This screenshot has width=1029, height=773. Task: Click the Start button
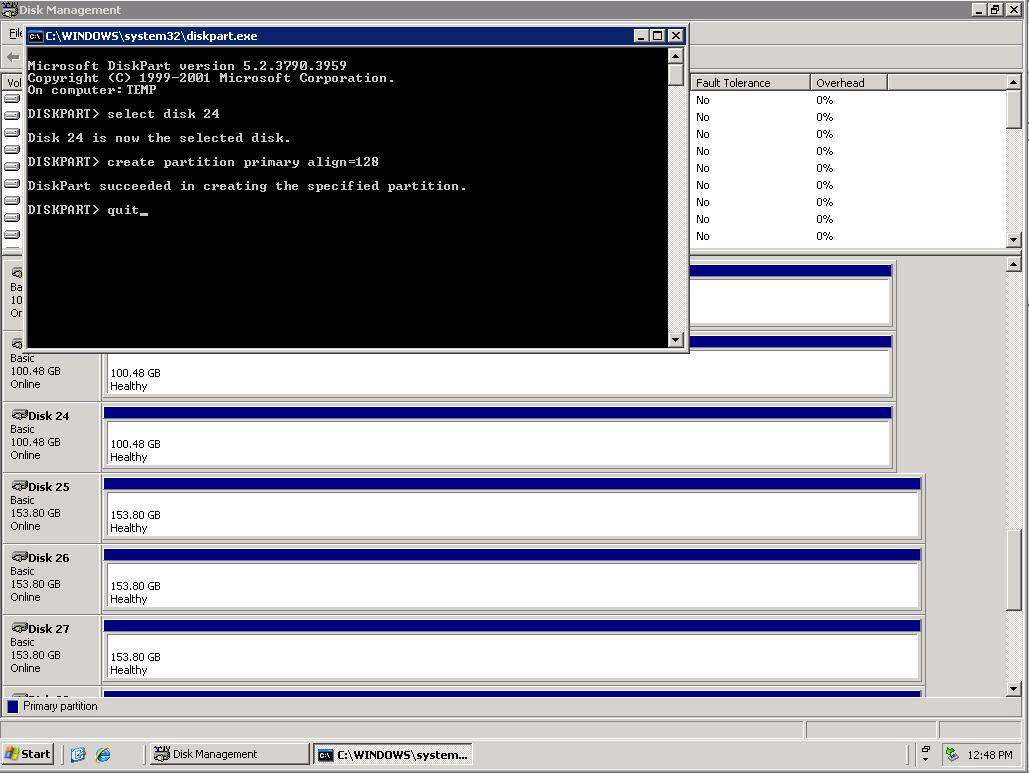coord(27,754)
